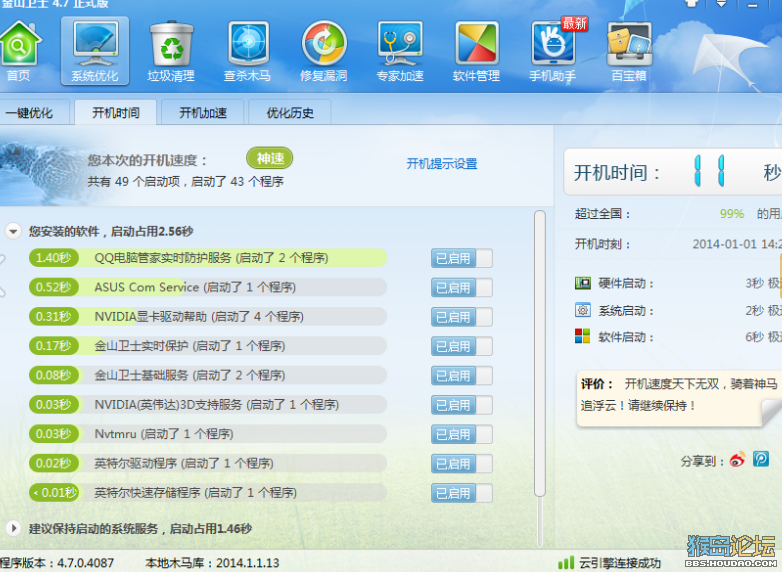This screenshot has width=782, height=572.
Task: Select QQ电脑管家实时防护服务 row text
Action: [x=211, y=258]
